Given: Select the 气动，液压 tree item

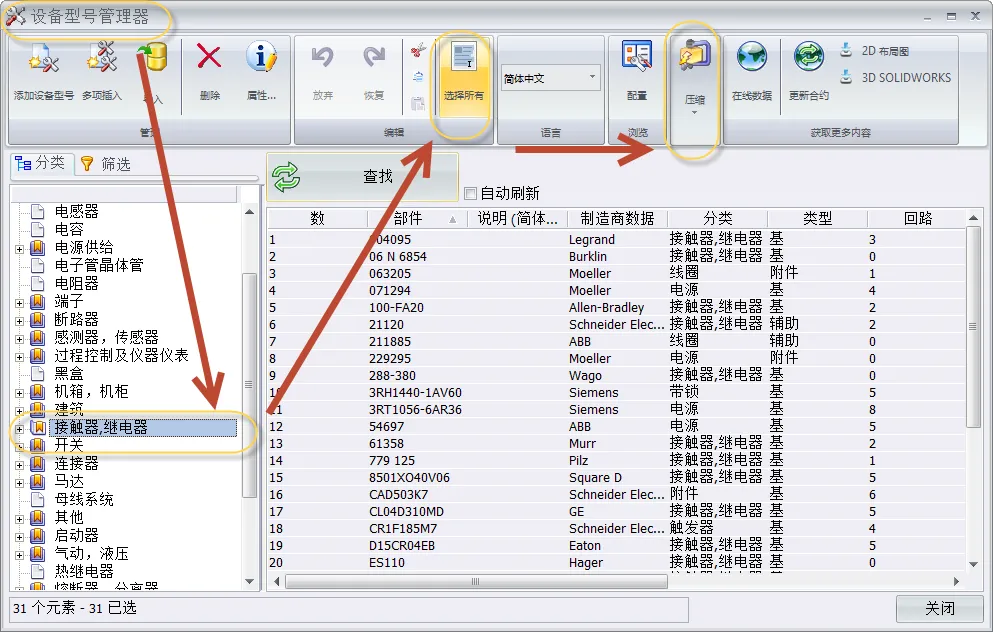Looking at the screenshot, I should [x=91, y=553].
